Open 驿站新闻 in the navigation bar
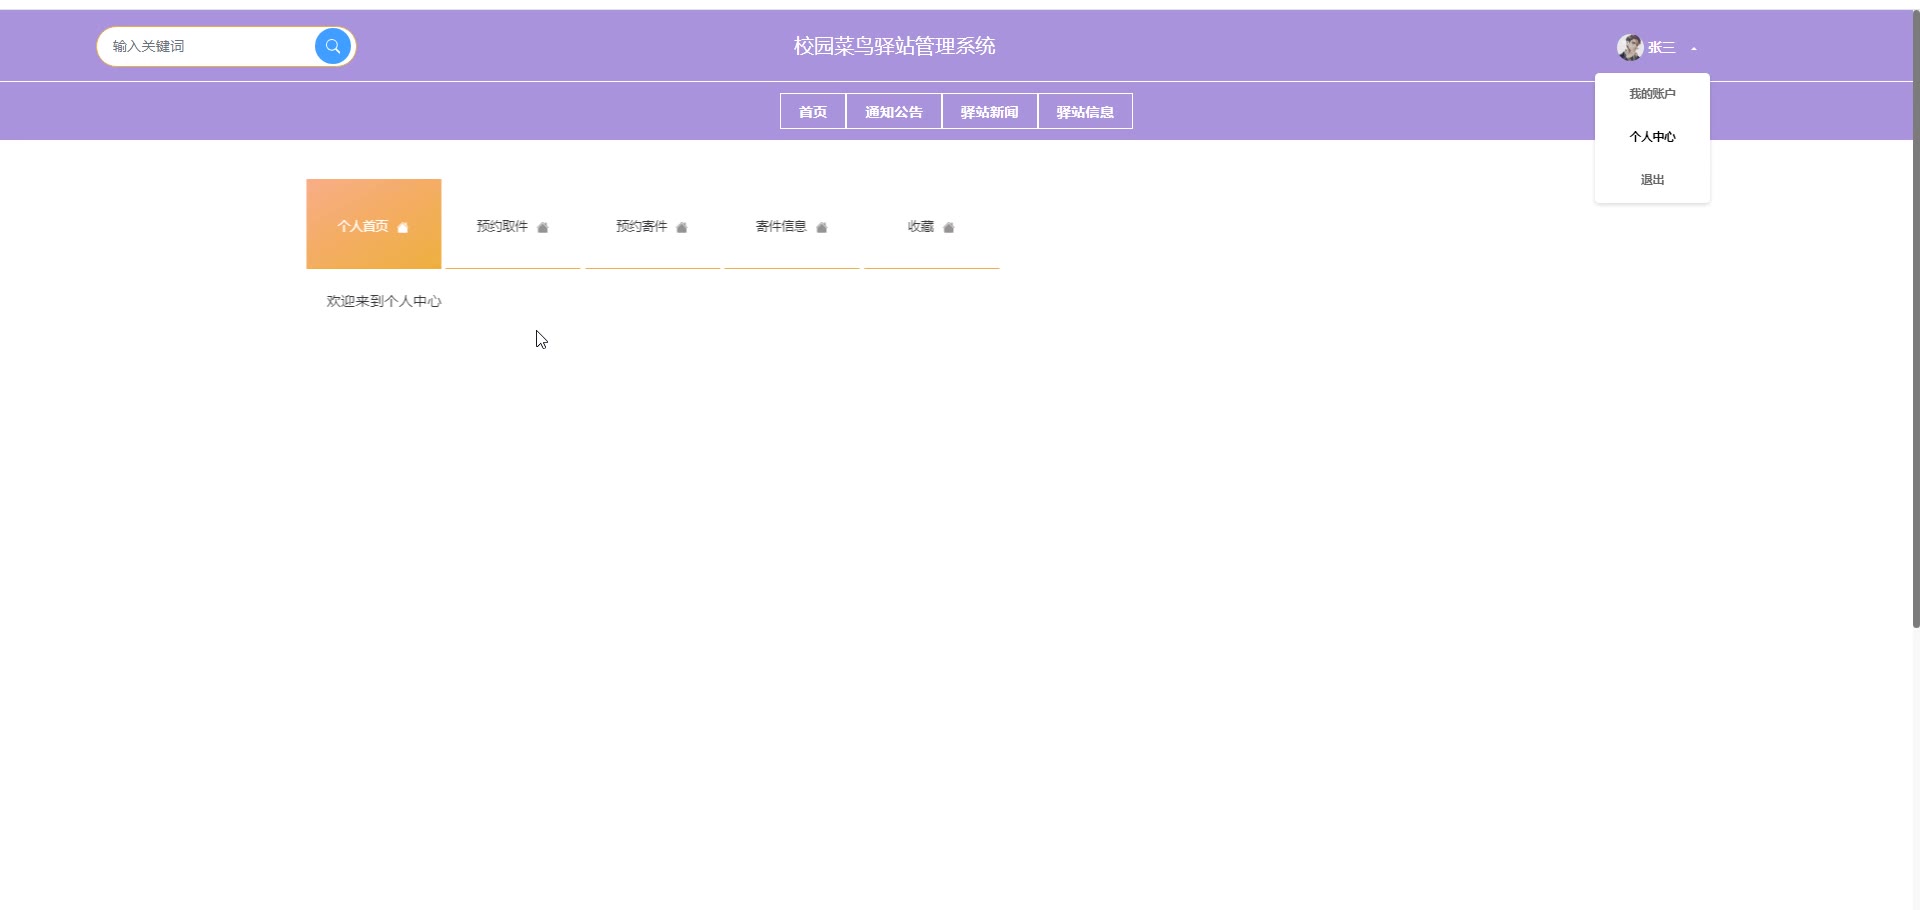The height and width of the screenshot is (910, 1920). [990, 111]
